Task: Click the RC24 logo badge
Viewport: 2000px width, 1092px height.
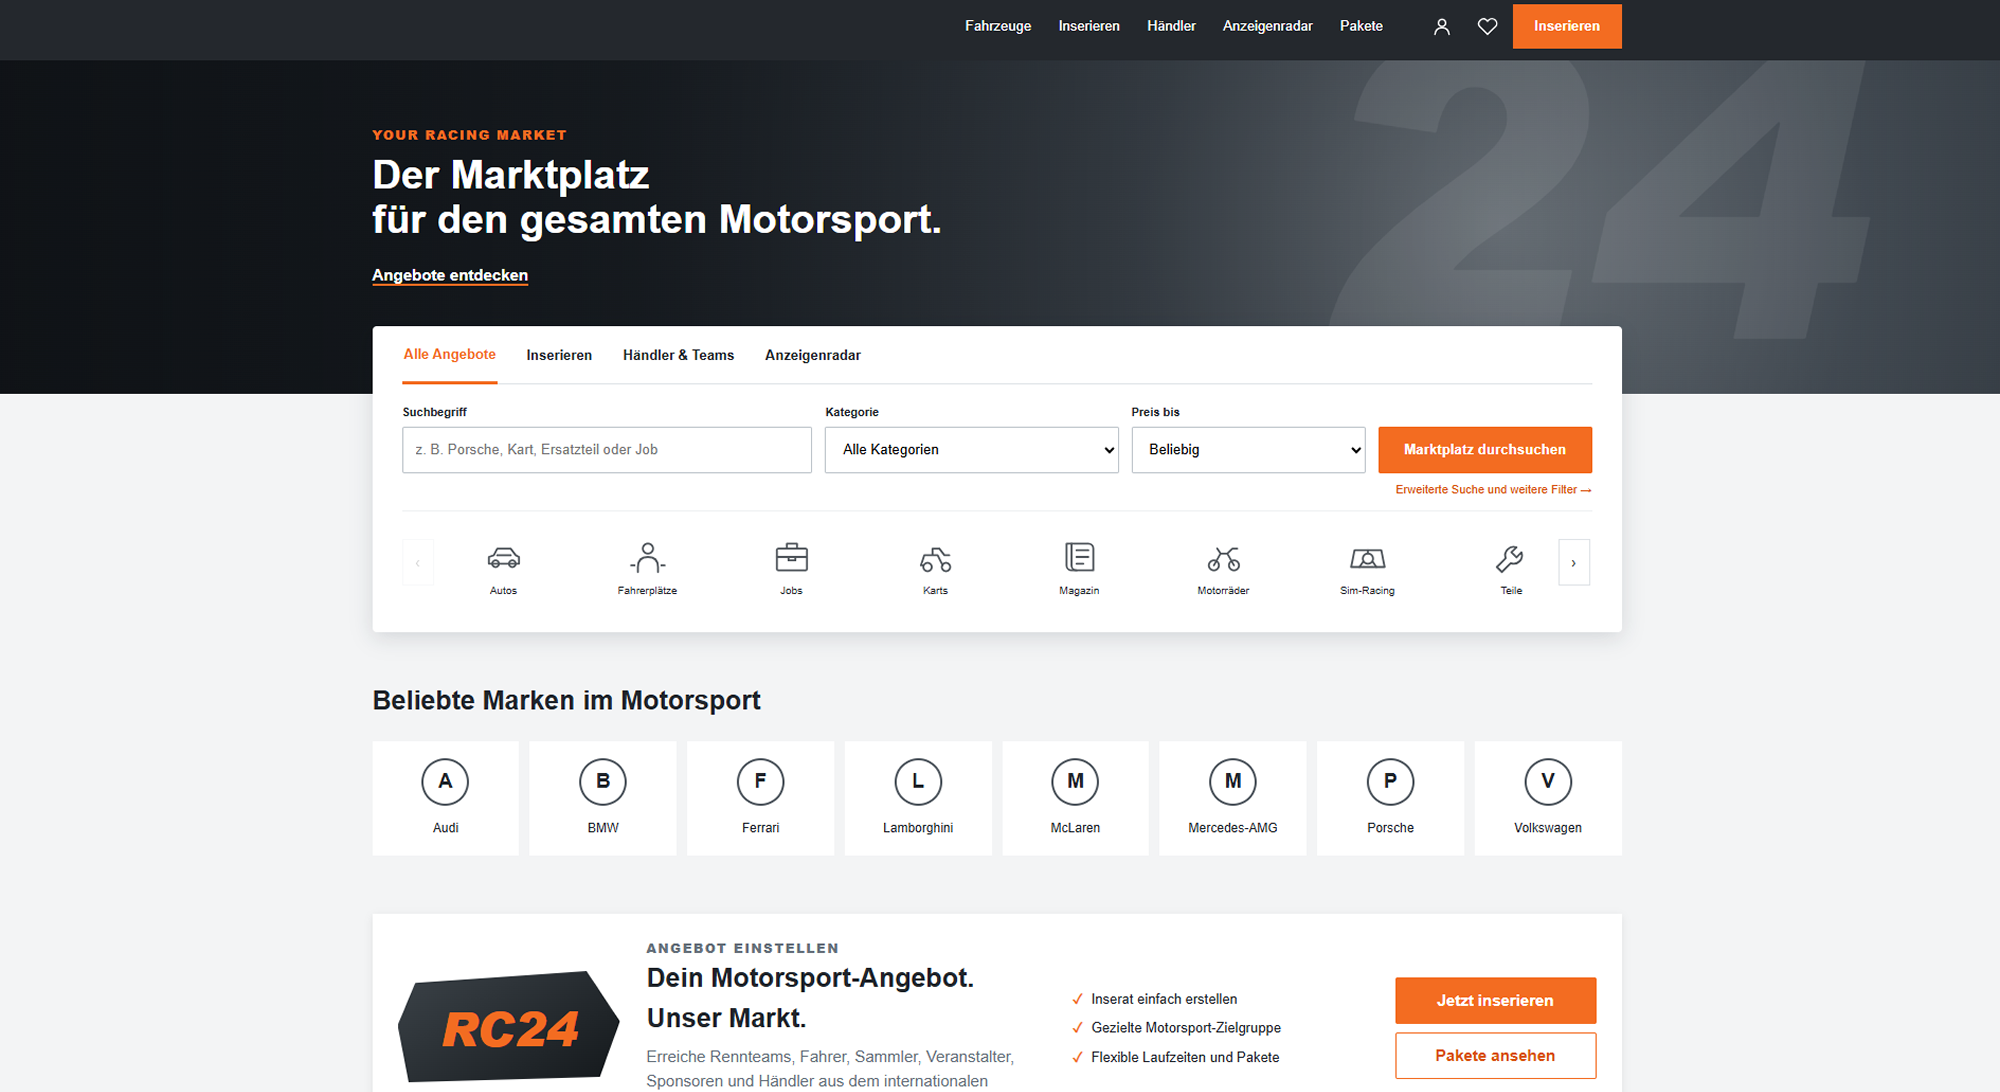Action: pos(509,1028)
